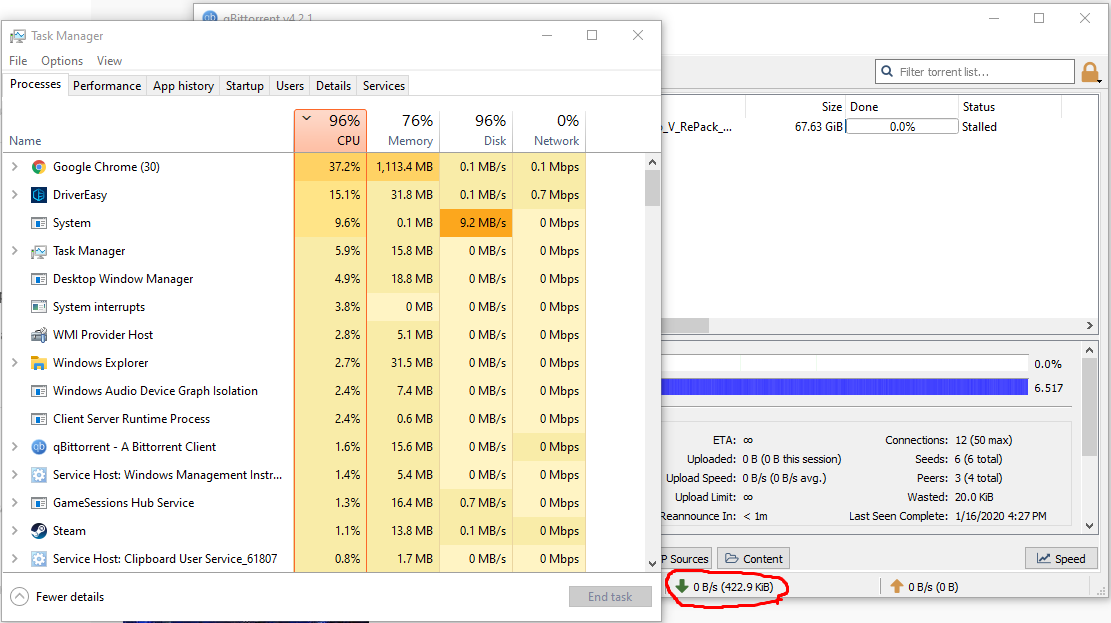Click the green download speed arrow in qBittorrent

coord(683,586)
